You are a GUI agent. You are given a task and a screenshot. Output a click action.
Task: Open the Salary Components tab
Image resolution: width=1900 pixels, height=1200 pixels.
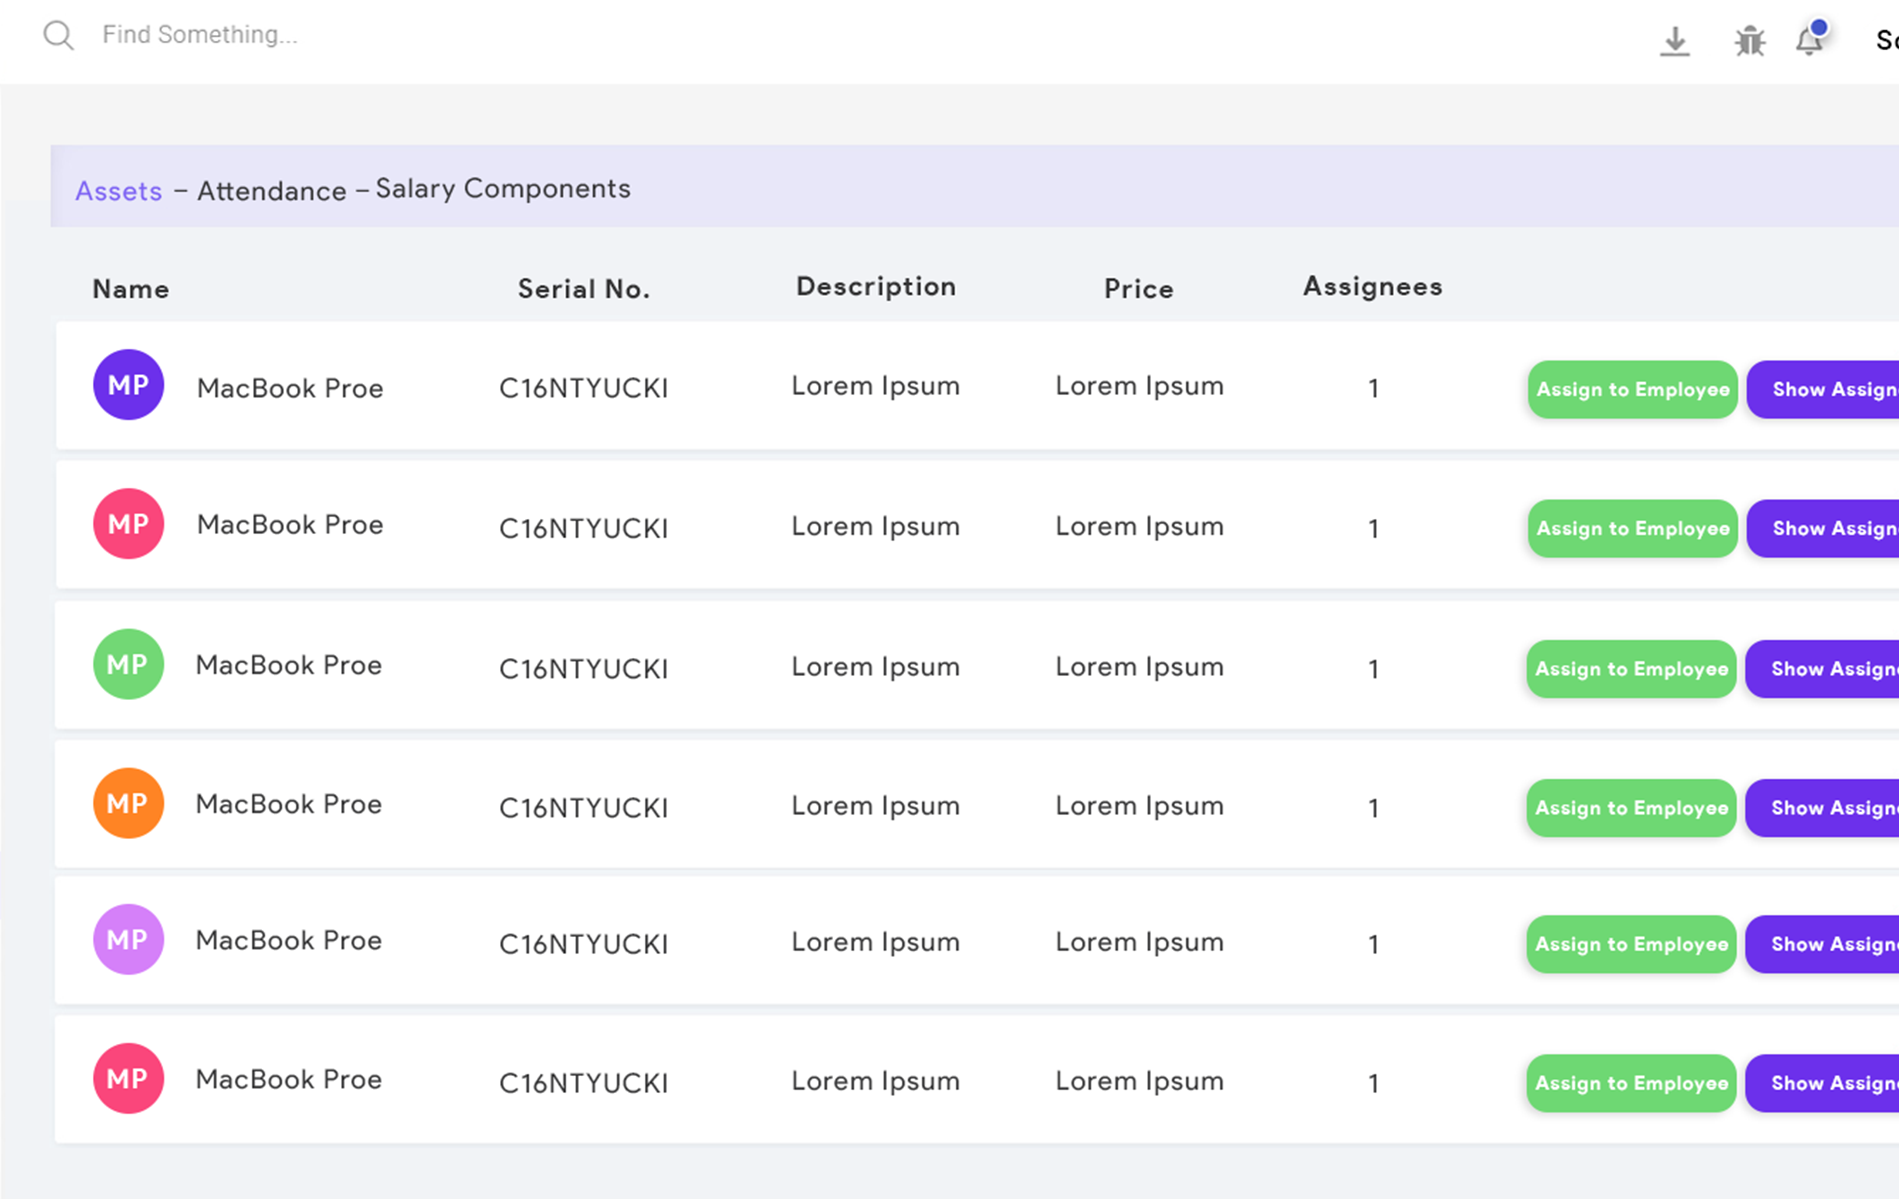[502, 188]
